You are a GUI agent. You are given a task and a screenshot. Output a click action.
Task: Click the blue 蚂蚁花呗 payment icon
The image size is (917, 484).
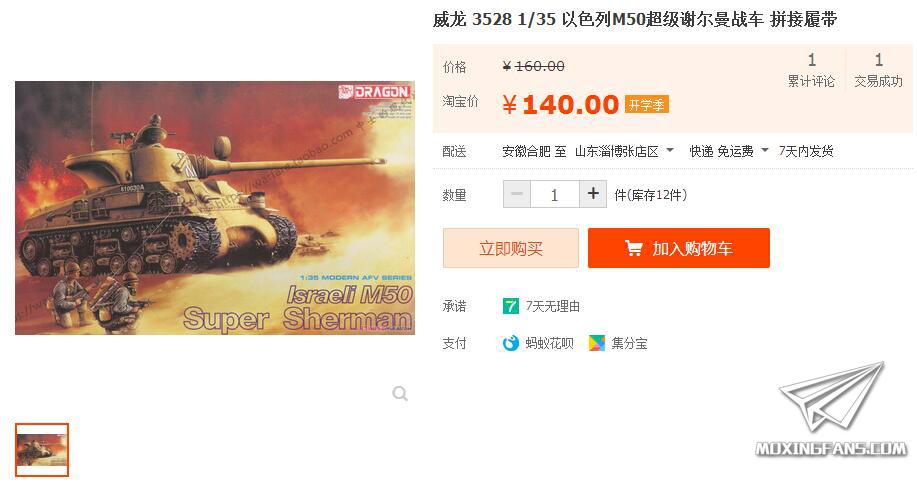(x=511, y=343)
